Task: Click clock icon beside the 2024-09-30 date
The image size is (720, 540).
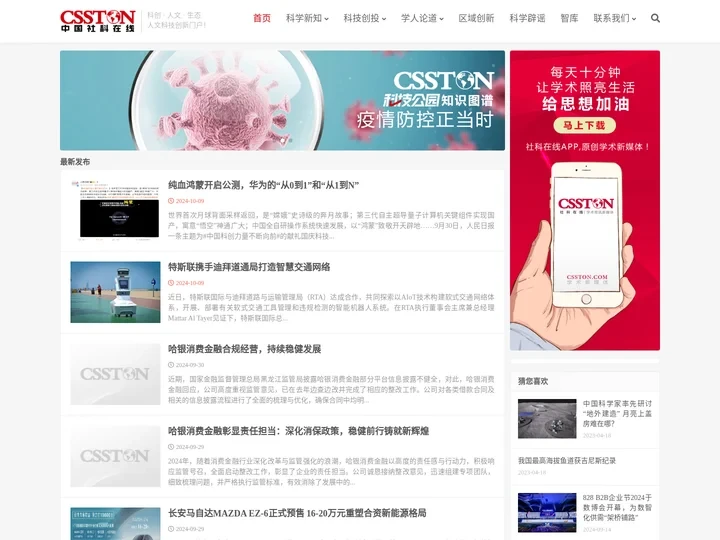Action: tap(171, 365)
